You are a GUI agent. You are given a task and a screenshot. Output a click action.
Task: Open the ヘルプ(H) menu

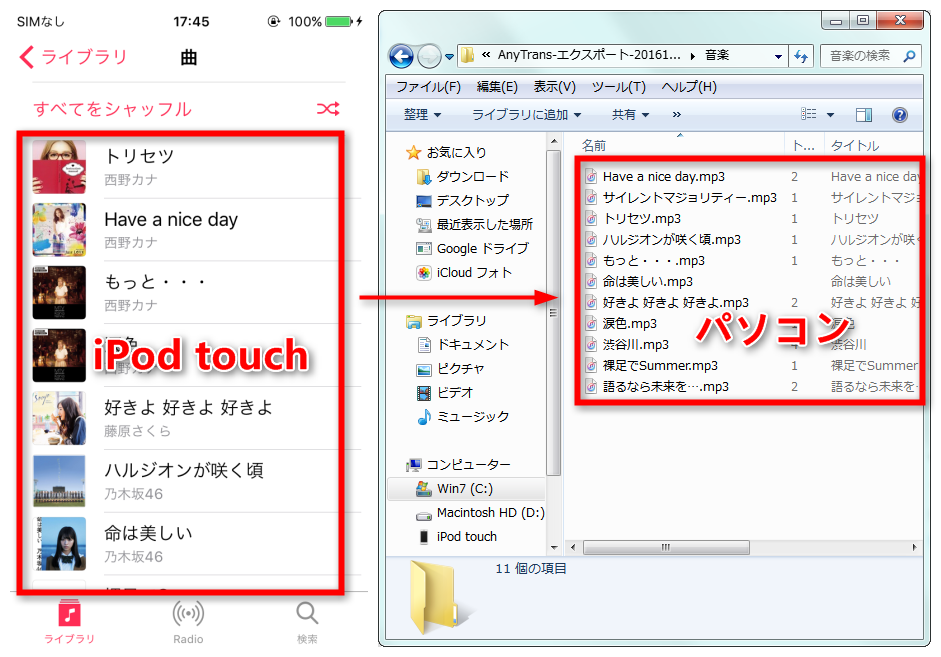(x=689, y=87)
